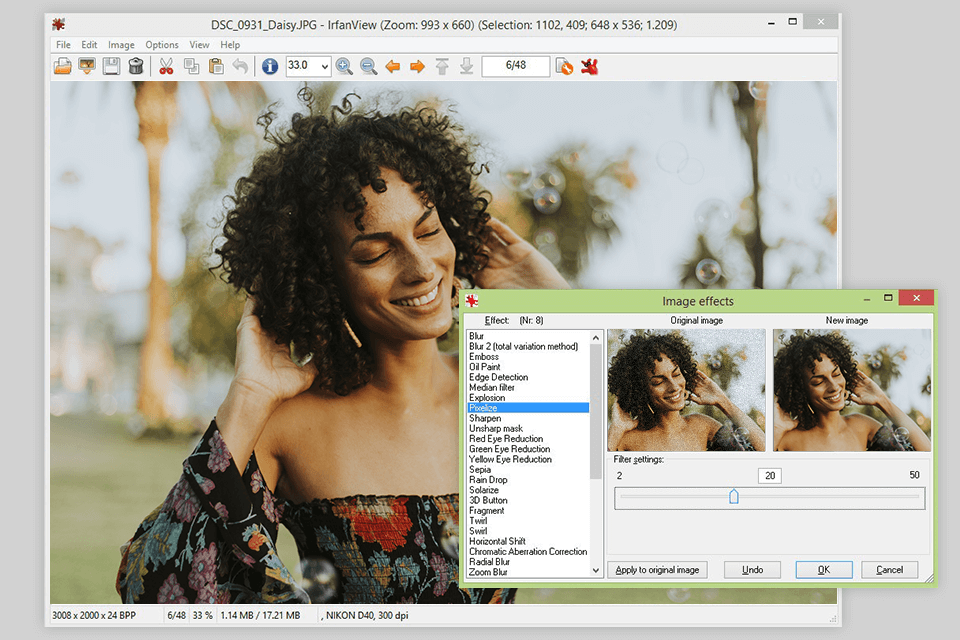The height and width of the screenshot is (640, 960).
Task: Expand the zoom level 33.0 dropdown
Action: coord(323,67)
